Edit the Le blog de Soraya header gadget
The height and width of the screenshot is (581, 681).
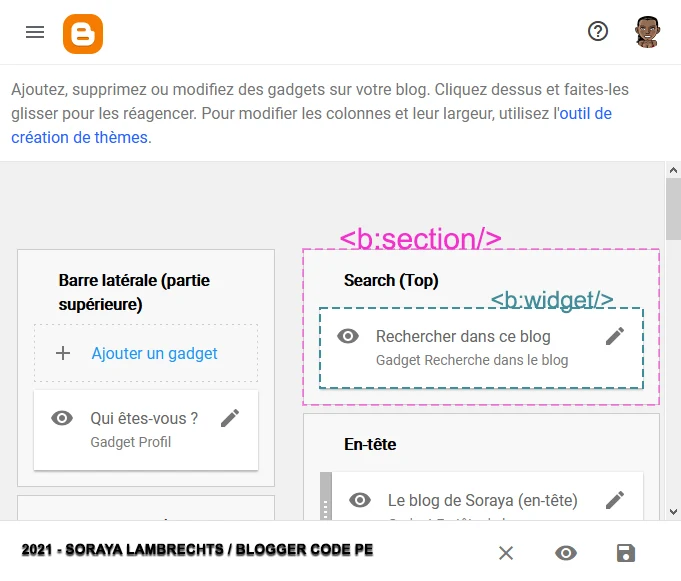click(x=615, y=499)
